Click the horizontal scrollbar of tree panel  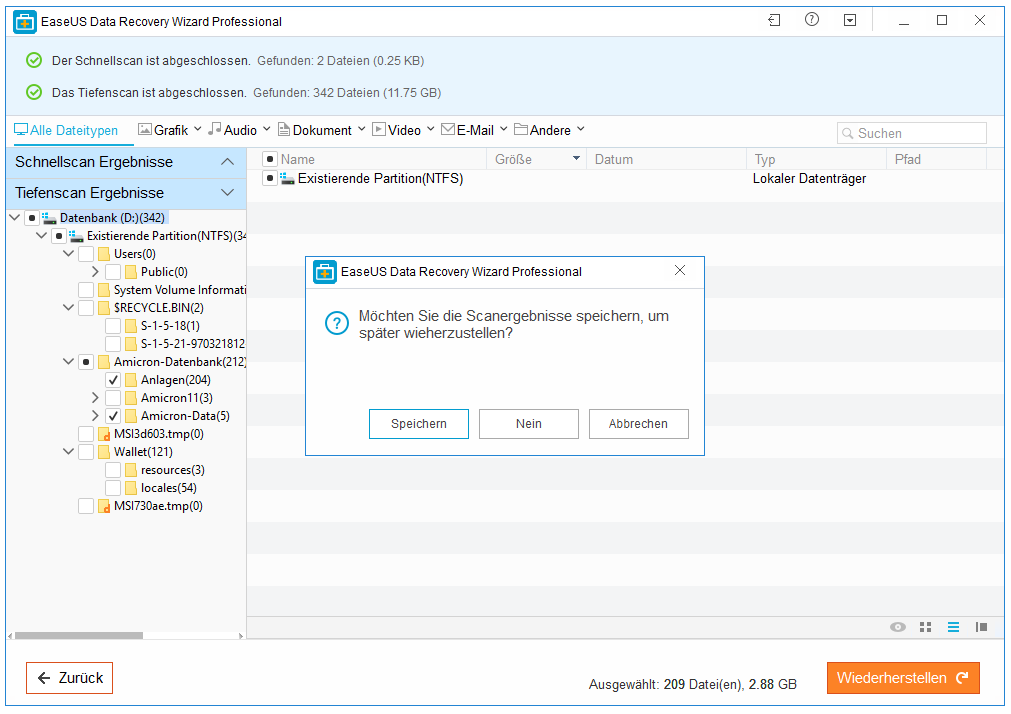pyautogui.click(x=79, y=636)
